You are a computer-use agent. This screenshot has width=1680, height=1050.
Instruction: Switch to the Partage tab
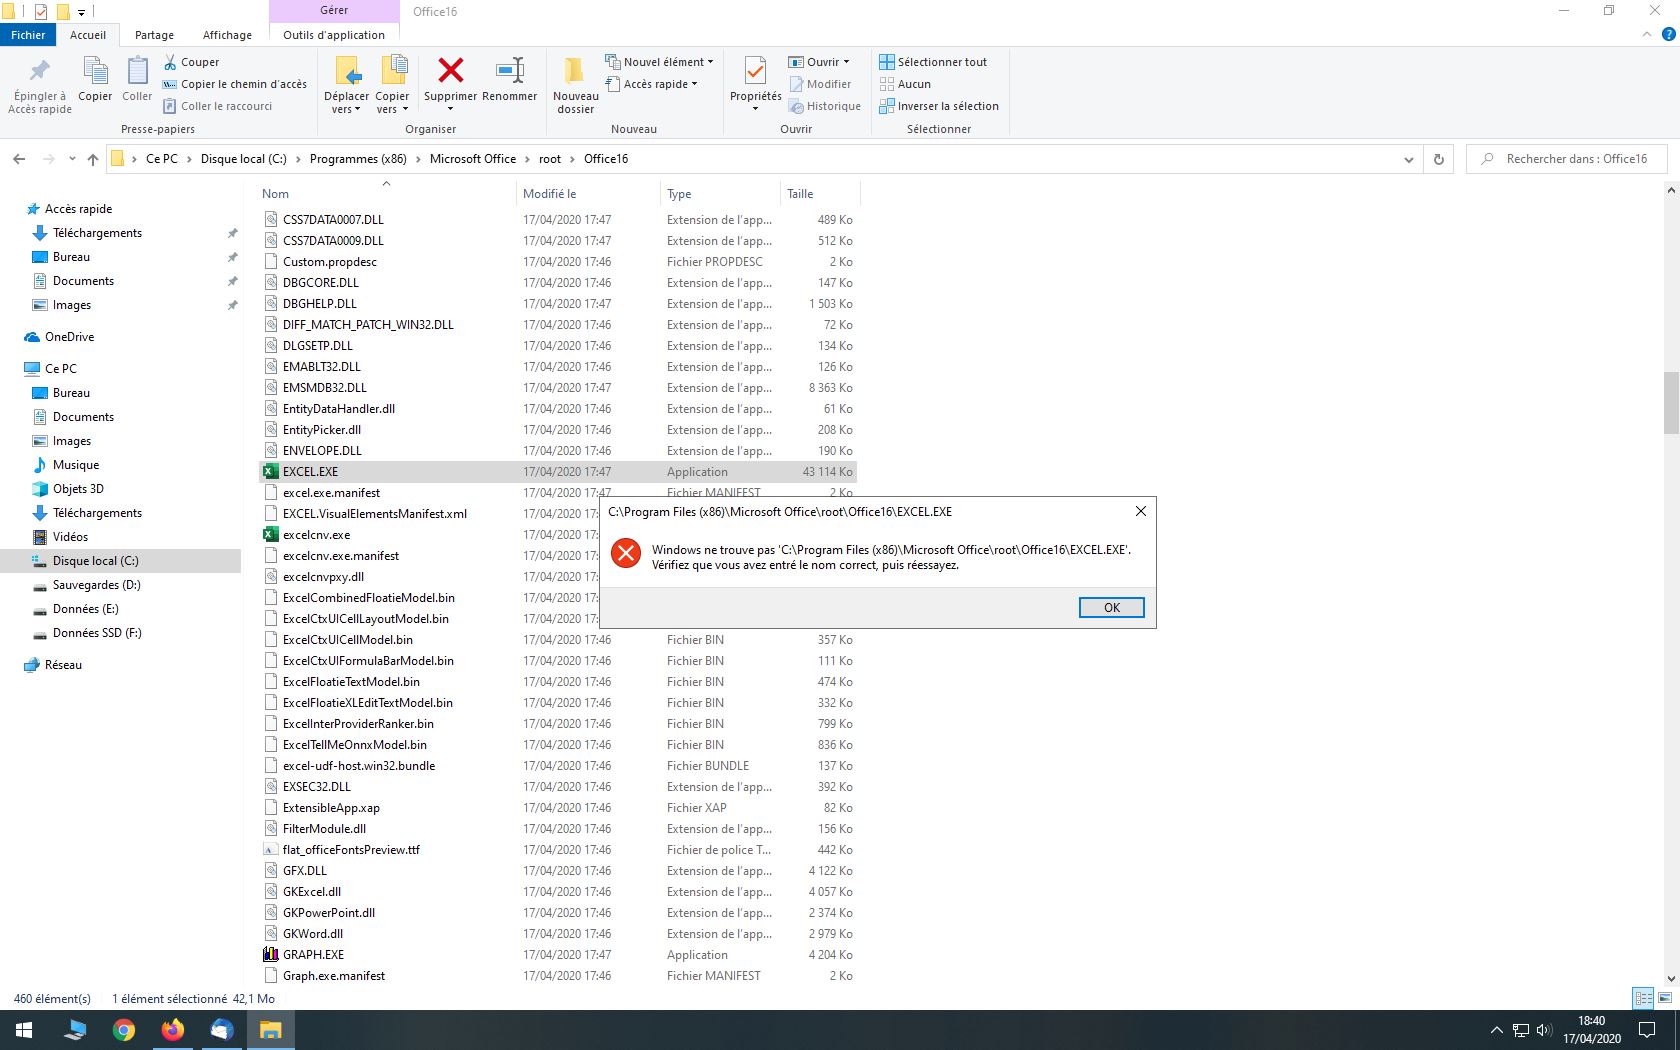(154, 35)
